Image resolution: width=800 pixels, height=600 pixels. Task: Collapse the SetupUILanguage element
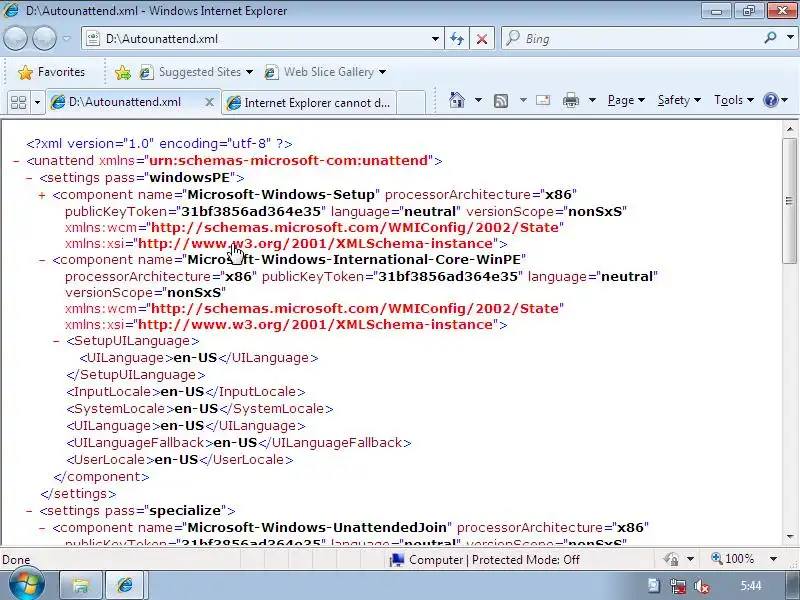point(56,341)
